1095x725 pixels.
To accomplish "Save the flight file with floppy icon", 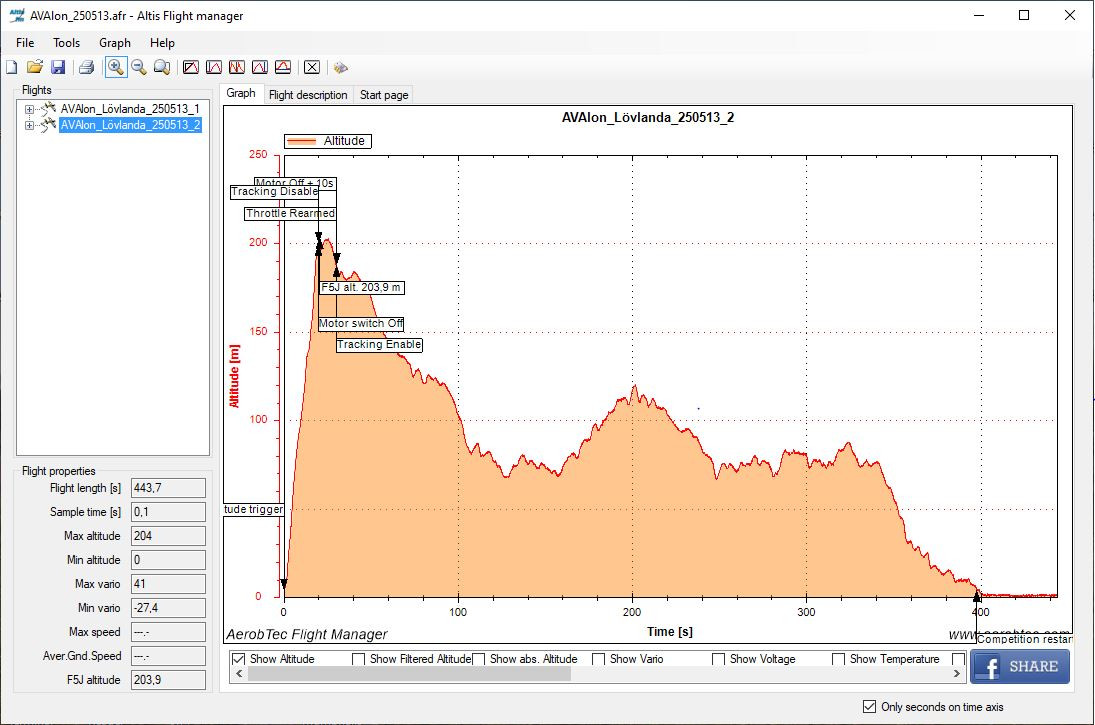I will [58, 67].
